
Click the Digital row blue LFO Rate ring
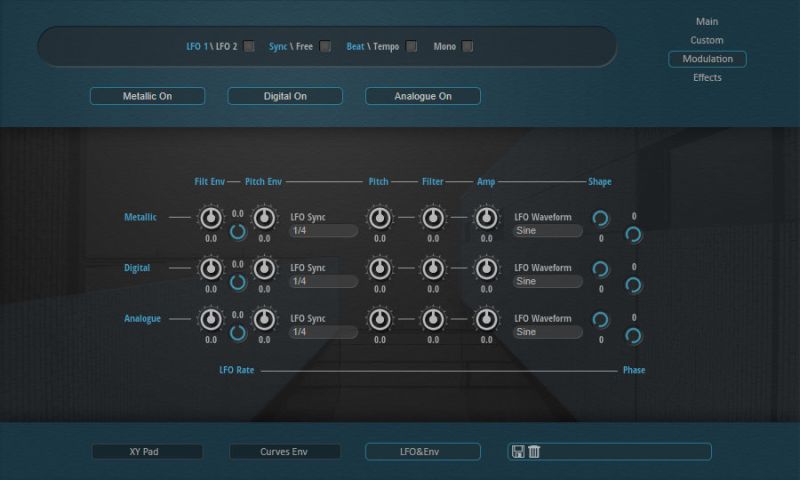[x=238, y=282]
